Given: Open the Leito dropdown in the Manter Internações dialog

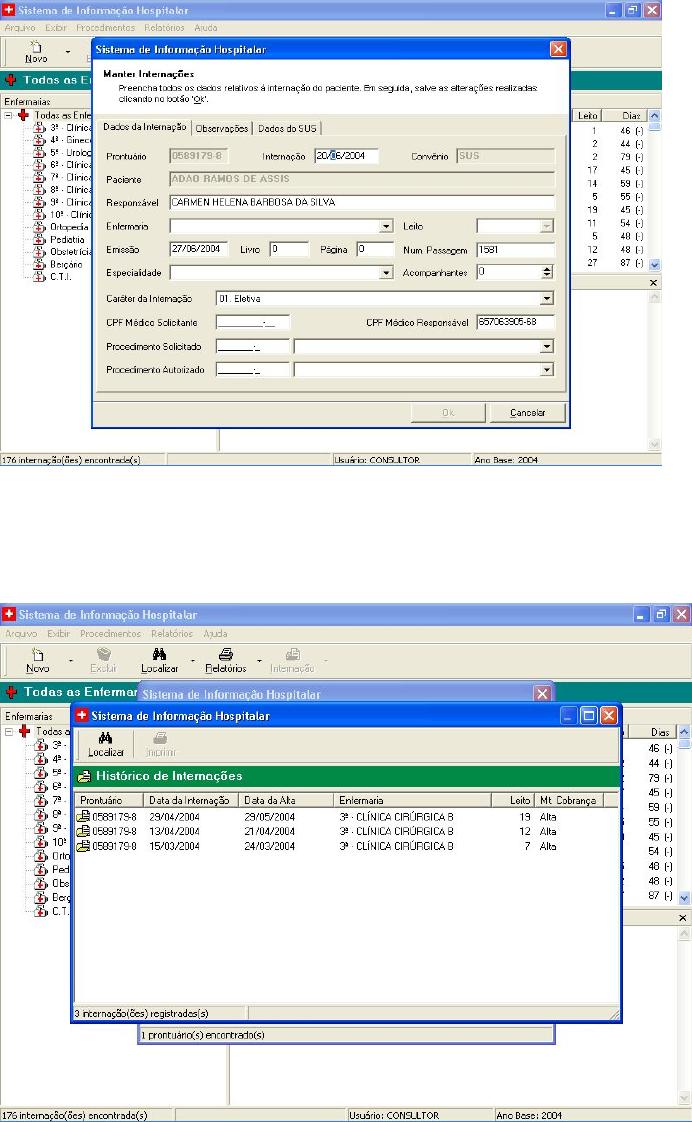Looking at the screenshot, I should coord(547,226).
